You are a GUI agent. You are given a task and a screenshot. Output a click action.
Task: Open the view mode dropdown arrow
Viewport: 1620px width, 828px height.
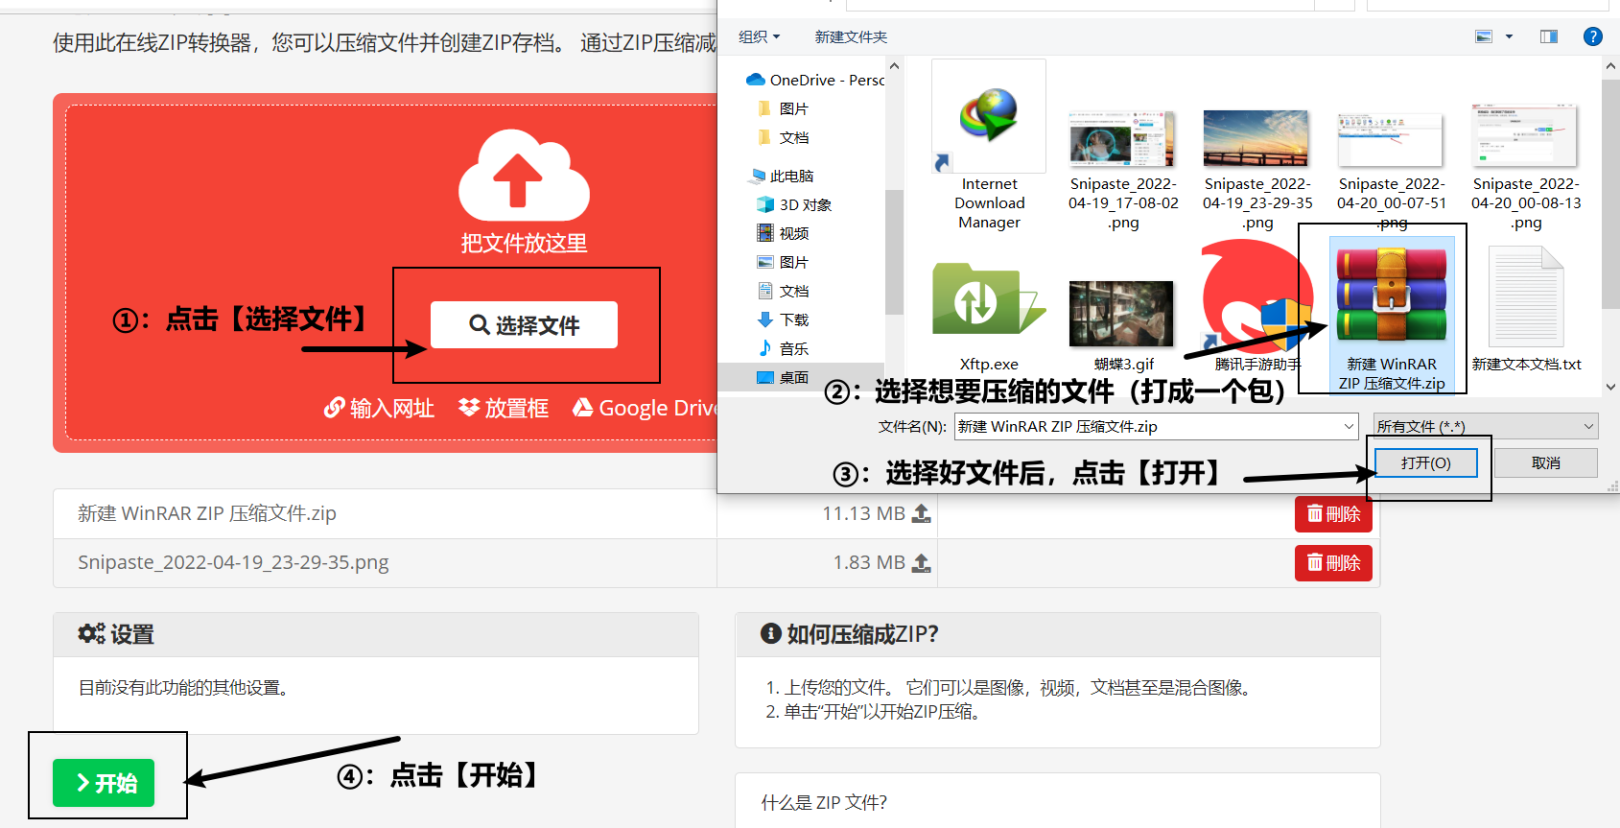pyautogui.click(x=1509, y=37)
